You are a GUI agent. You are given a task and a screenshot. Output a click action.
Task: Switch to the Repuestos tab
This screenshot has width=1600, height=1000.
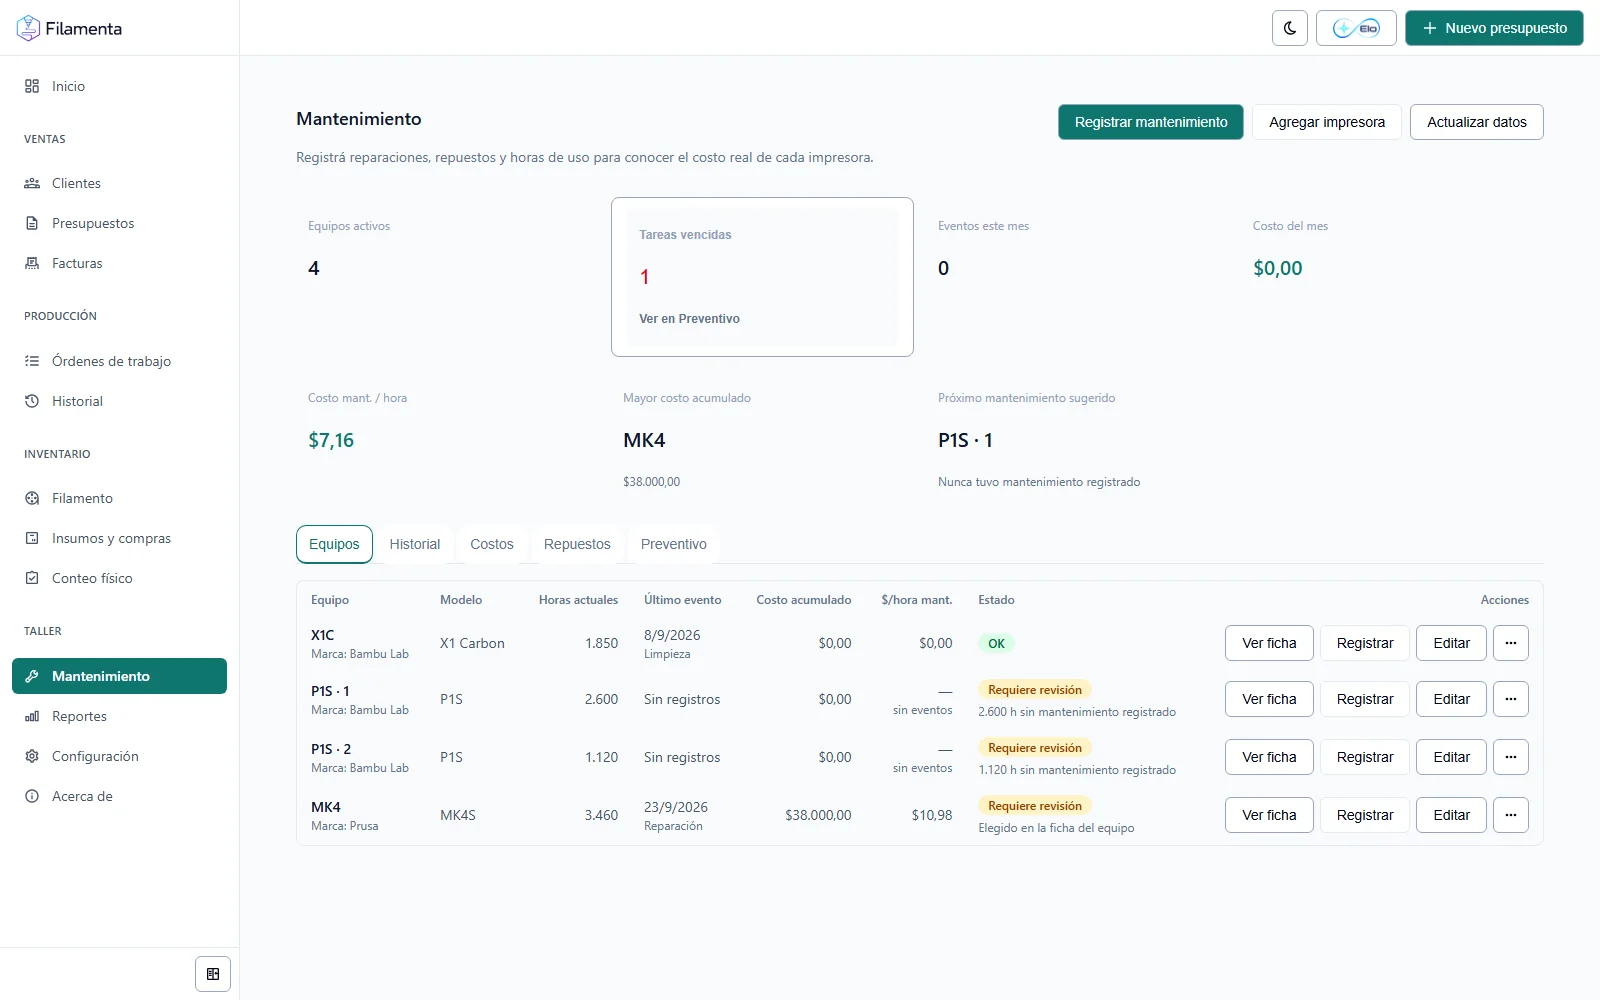(x=577, y=544)
